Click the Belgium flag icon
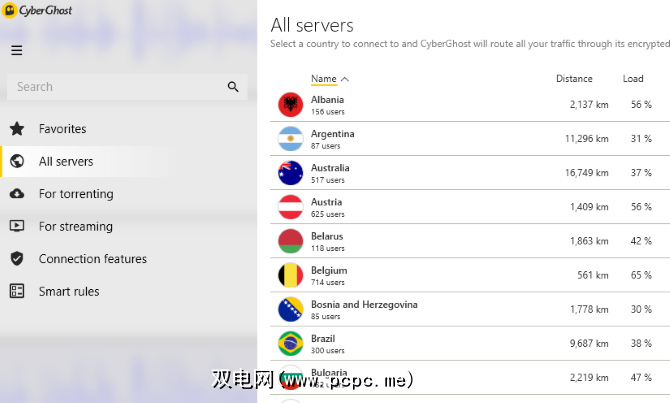670x403 pixels. (291, 276)
